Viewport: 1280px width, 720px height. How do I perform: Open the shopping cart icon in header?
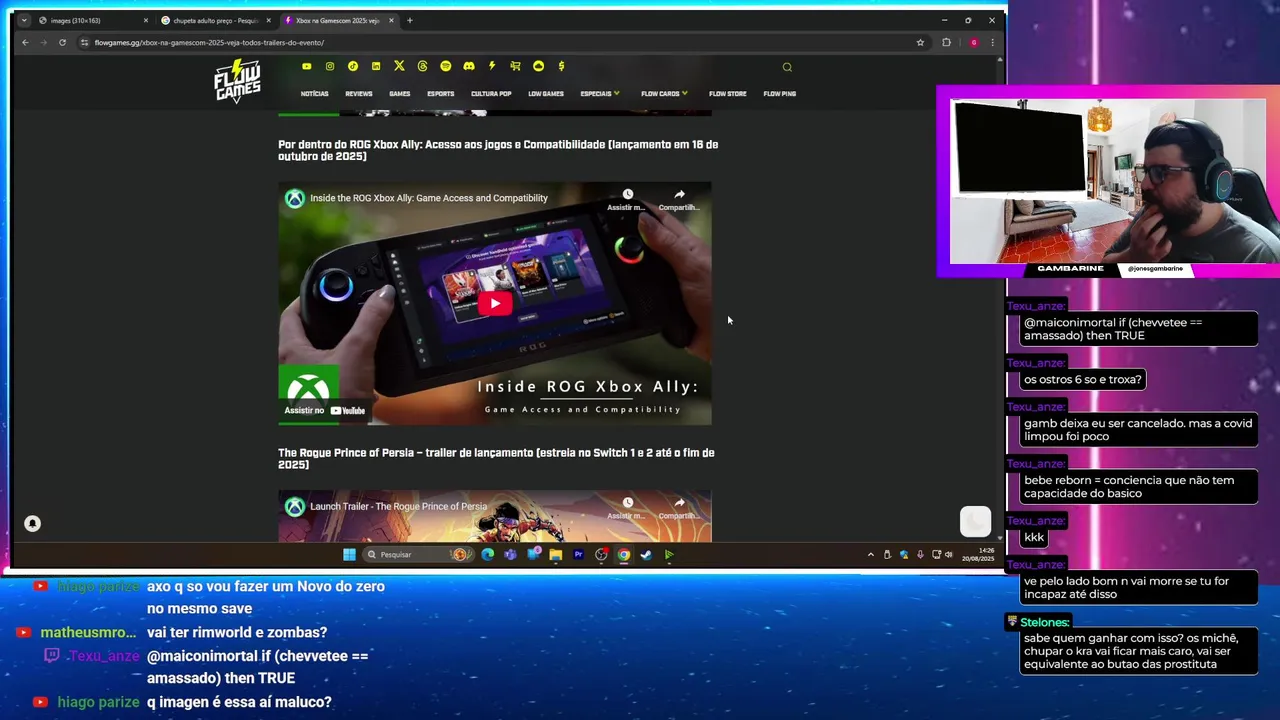tap(515, 67)
